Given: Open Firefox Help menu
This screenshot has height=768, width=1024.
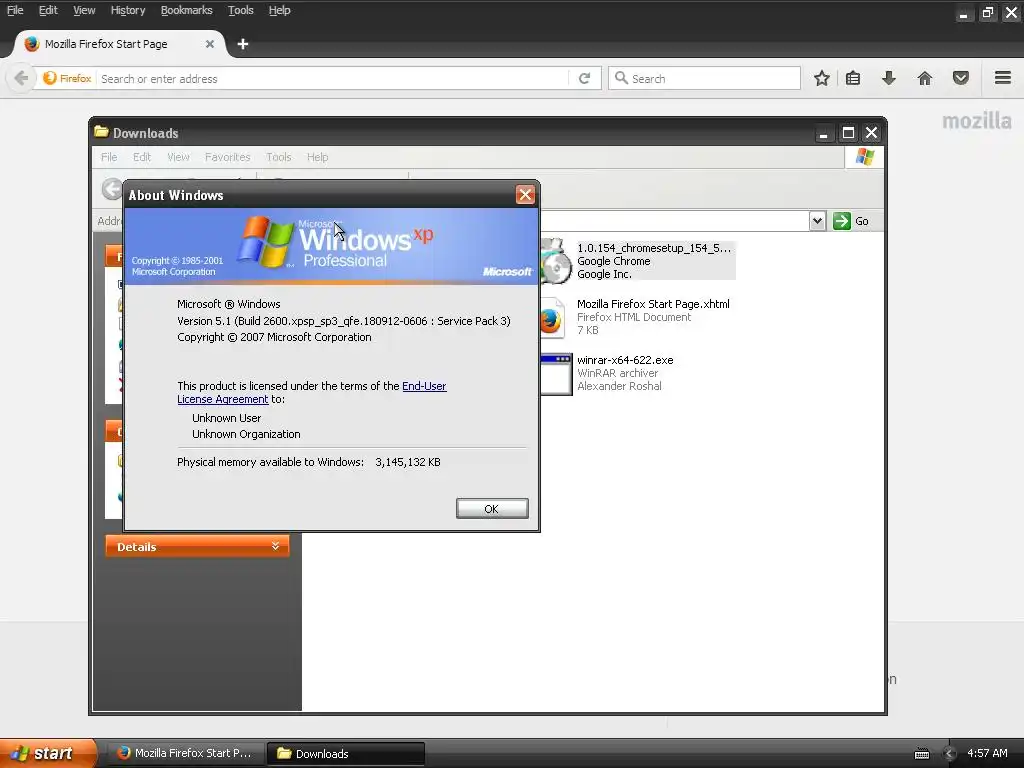Looking at the screenshot, I should pos(280,10).
